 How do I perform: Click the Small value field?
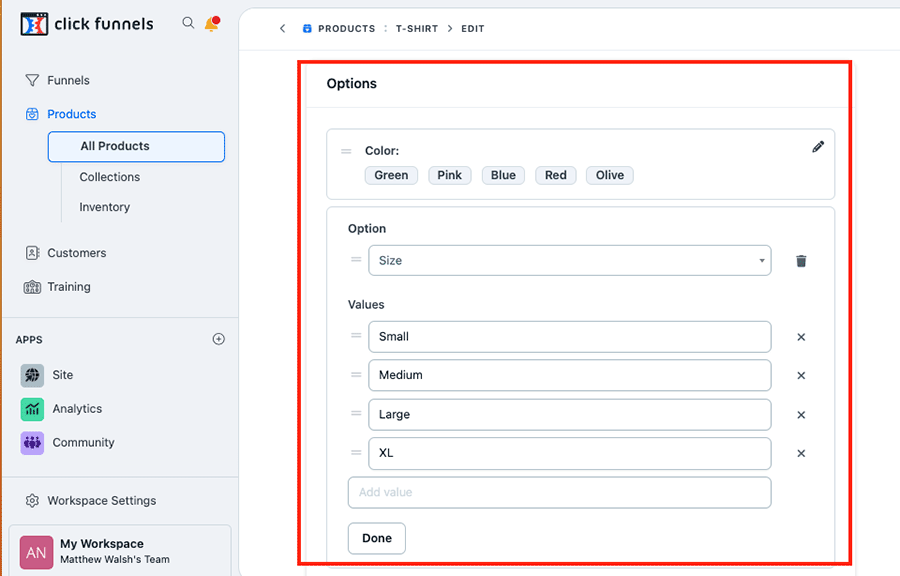coord(569,337)
